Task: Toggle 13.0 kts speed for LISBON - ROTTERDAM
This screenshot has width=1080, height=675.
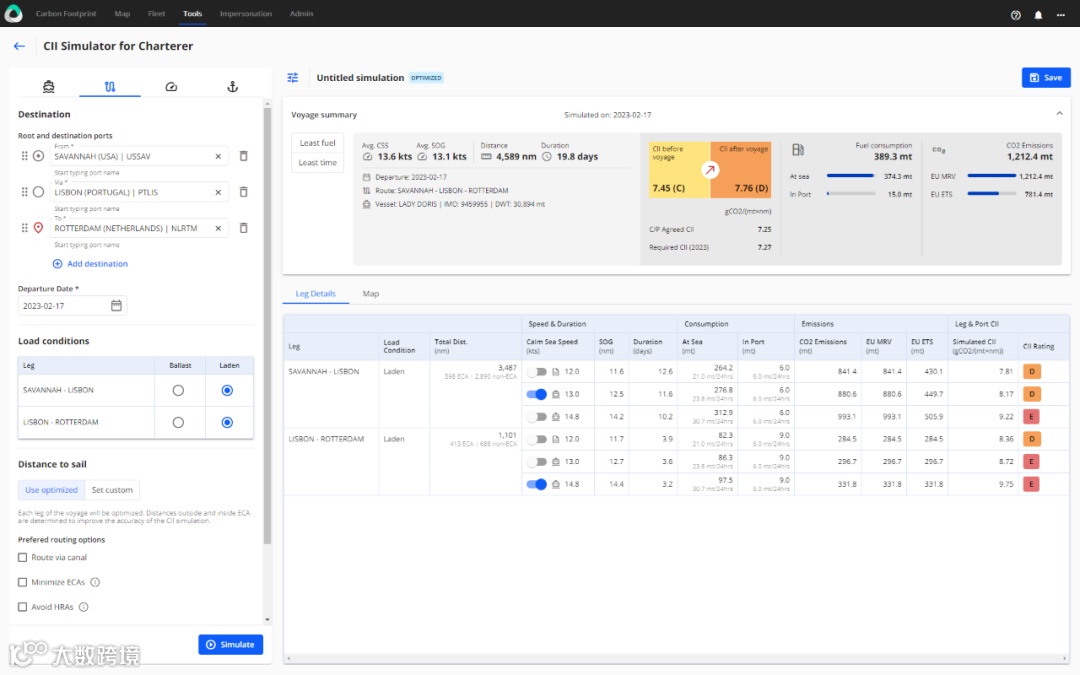Action: coord(537,461)
